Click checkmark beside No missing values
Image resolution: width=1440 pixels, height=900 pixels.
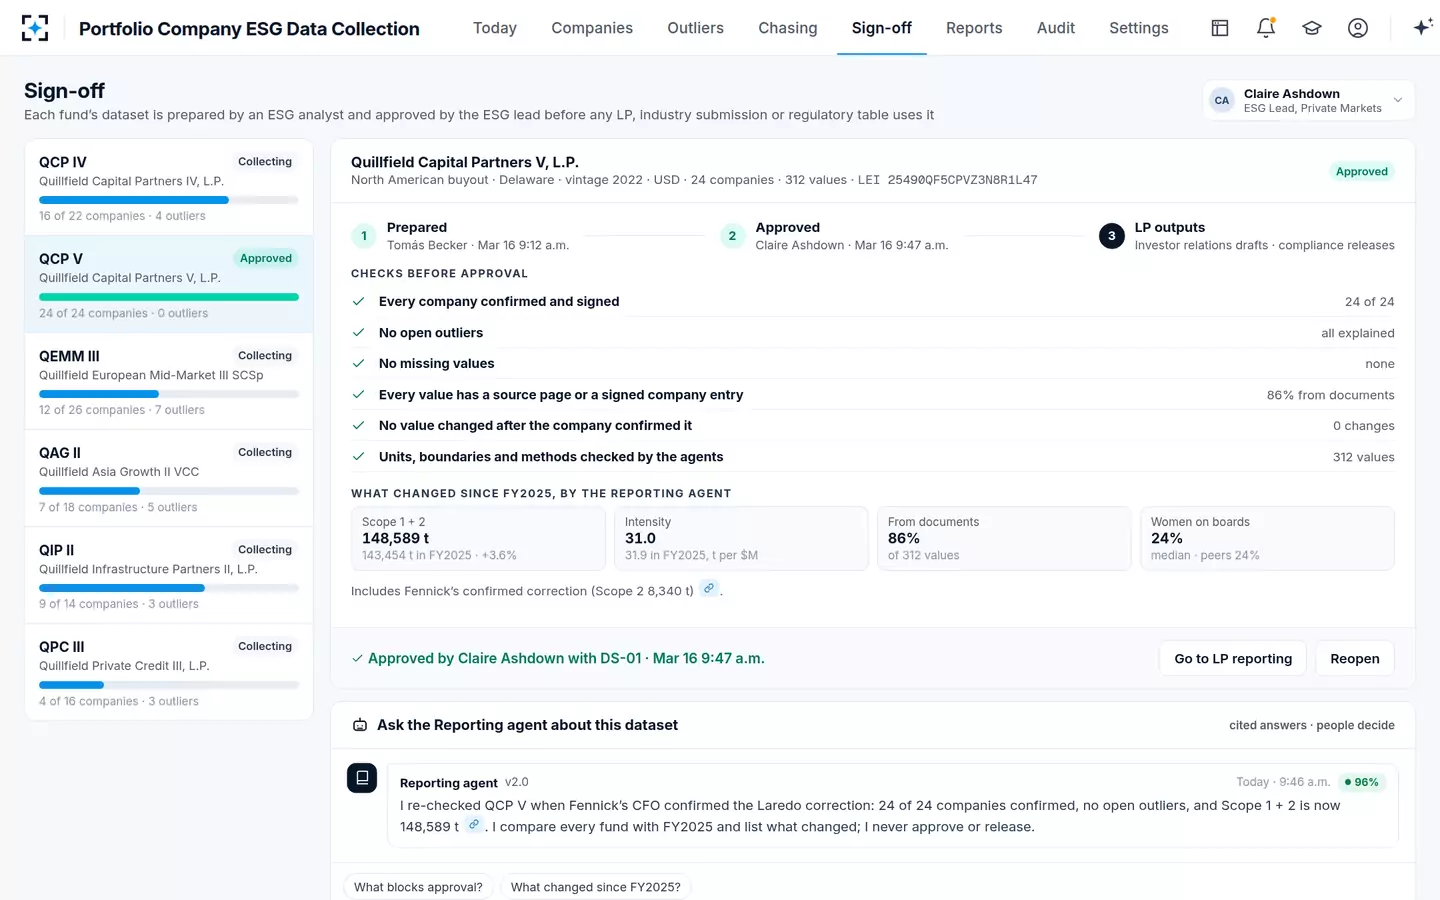click(x=358, y=364)
